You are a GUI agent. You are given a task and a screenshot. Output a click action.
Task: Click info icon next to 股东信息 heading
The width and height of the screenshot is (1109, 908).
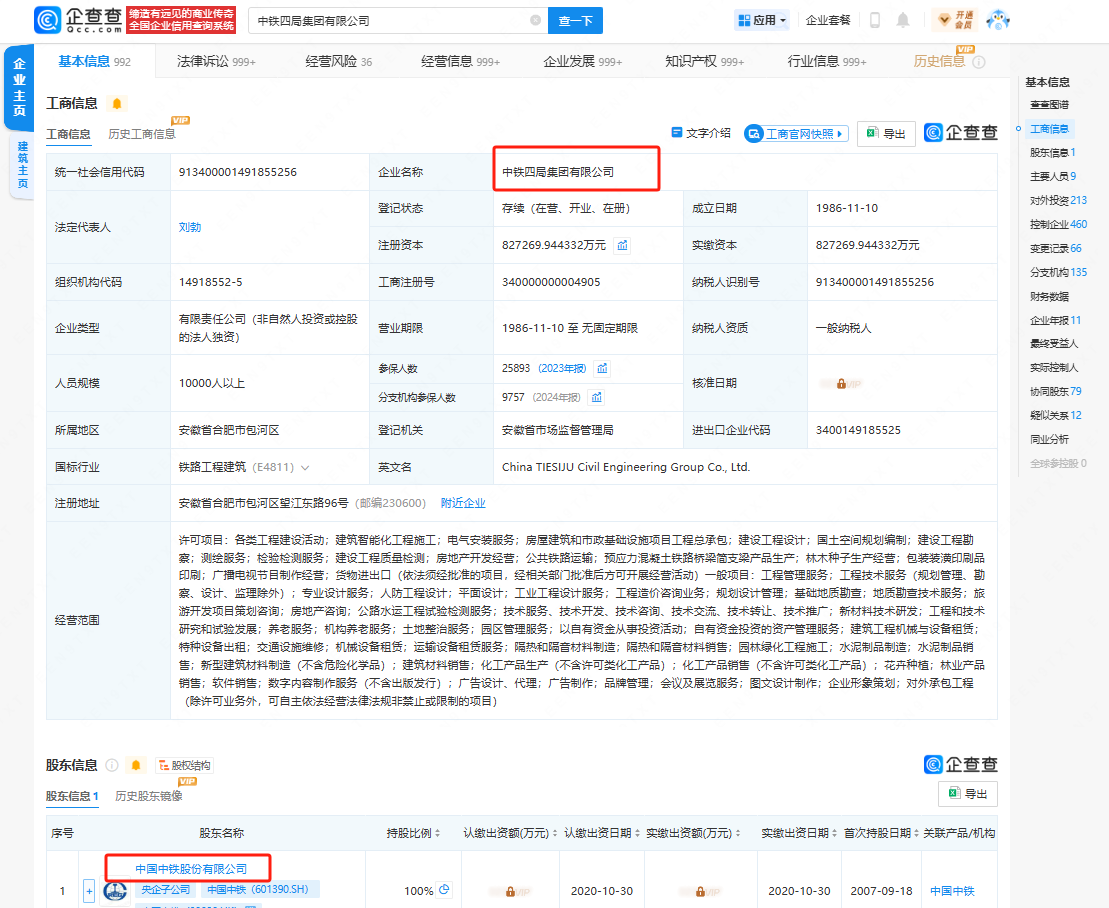tap(111, 765)
